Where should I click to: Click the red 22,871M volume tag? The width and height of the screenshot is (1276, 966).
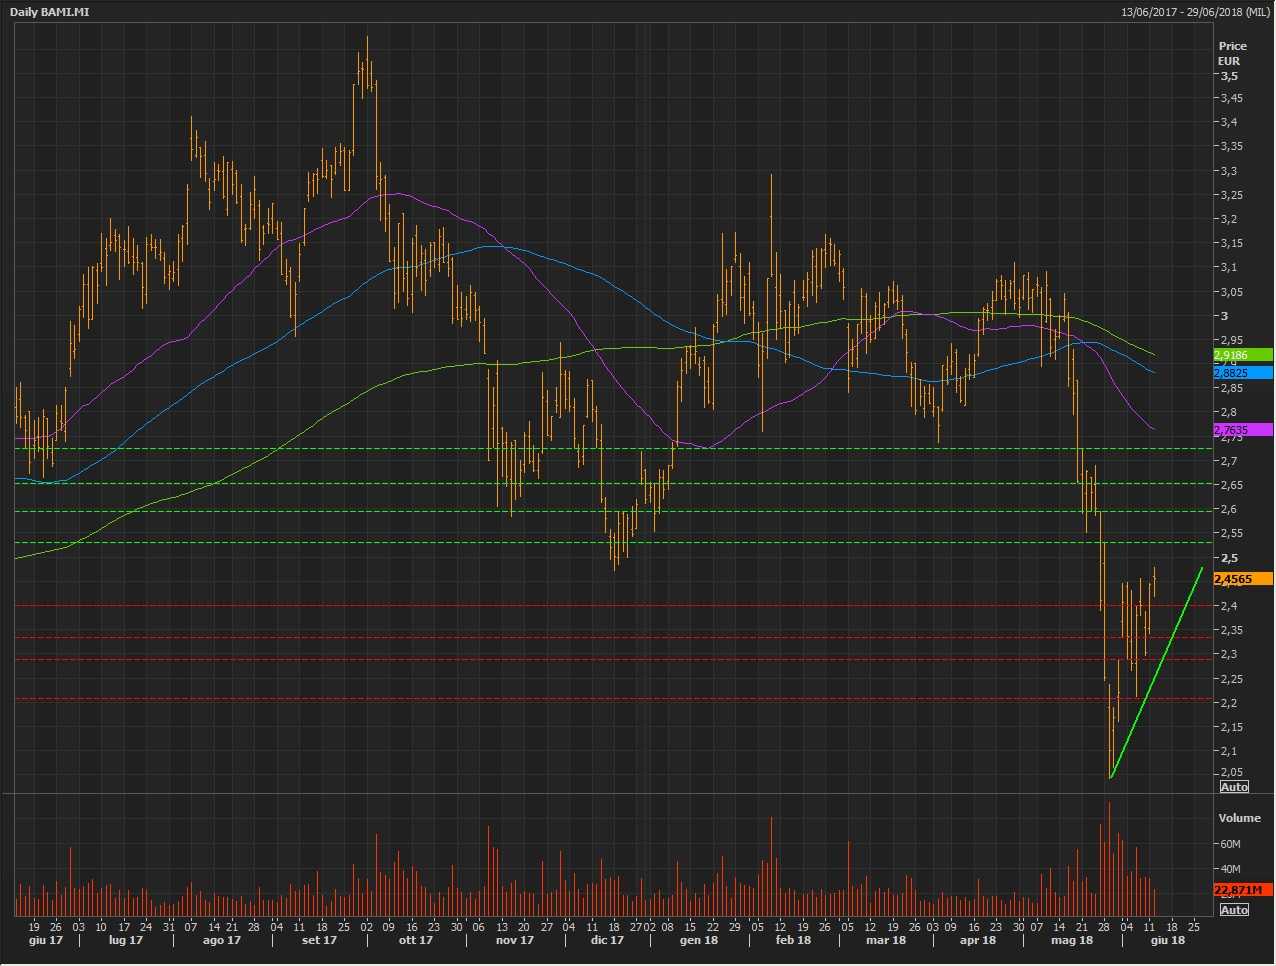1242,890
